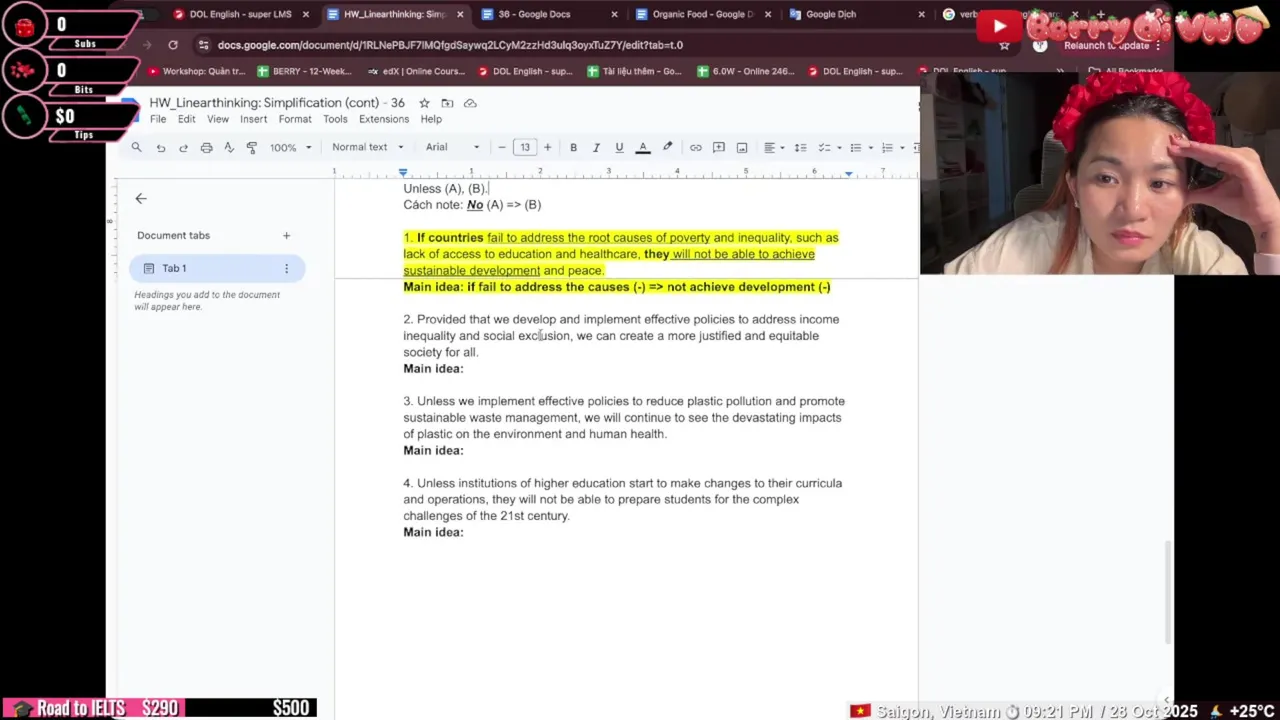The height and width of the screenshot is (720, 1280).
Task: Activate the paint format tool
Action: pyautogui.click(x=251, y=148)
